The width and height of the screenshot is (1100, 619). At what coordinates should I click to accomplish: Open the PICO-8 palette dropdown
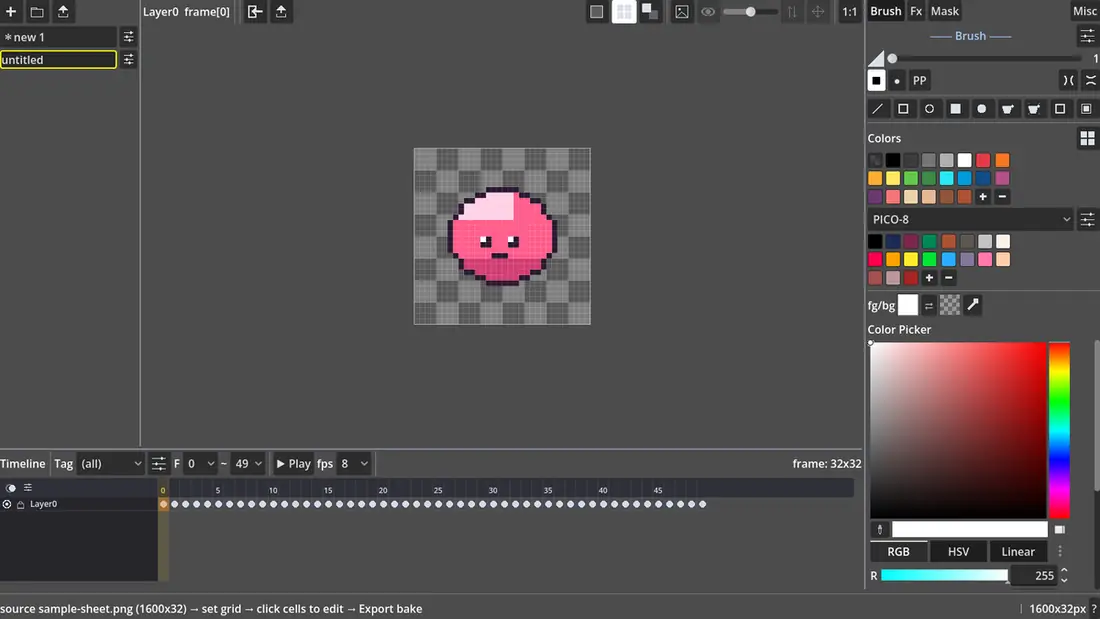(972, 219)
